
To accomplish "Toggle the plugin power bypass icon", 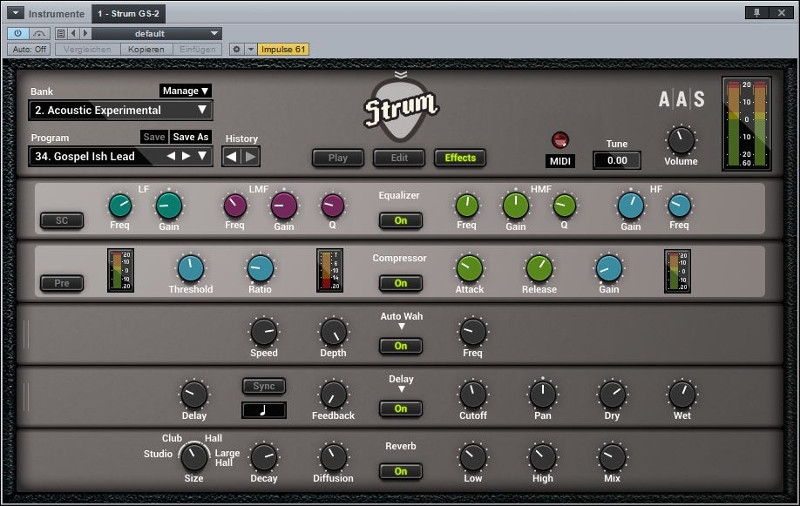I will pos(18,33).
